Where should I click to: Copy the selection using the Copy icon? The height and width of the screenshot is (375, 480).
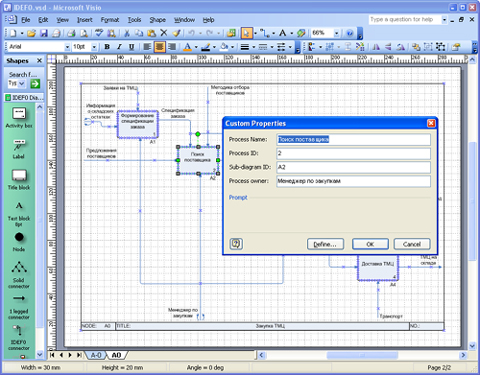(x=139, y=33)
